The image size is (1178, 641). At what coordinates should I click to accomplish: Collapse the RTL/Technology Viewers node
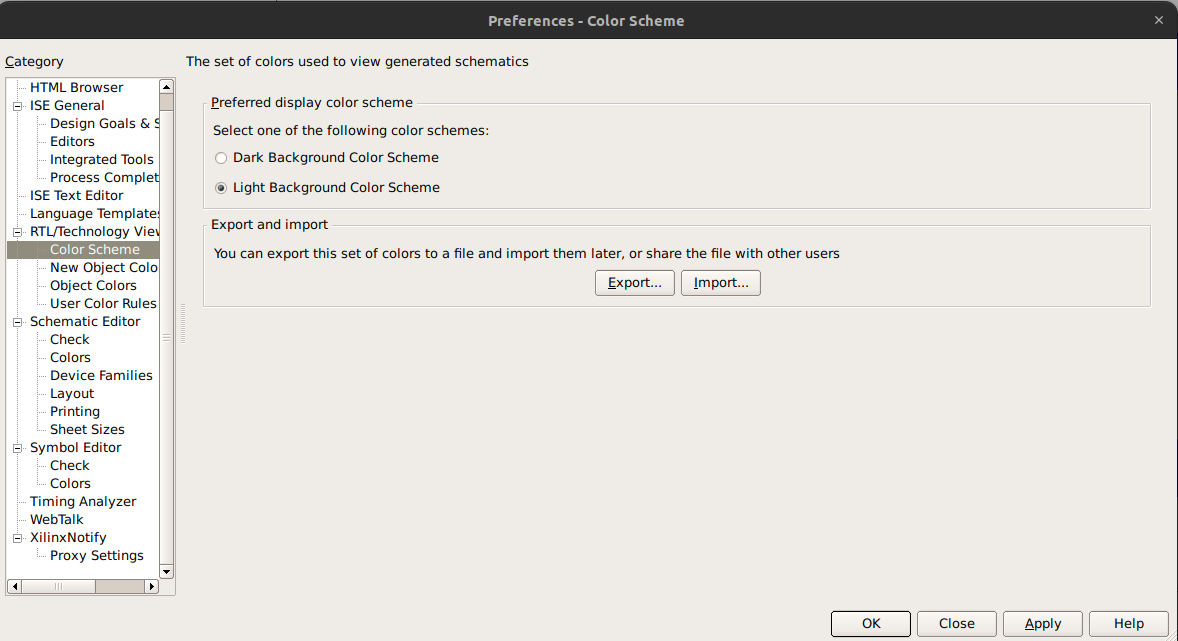[x=17, y=232]
